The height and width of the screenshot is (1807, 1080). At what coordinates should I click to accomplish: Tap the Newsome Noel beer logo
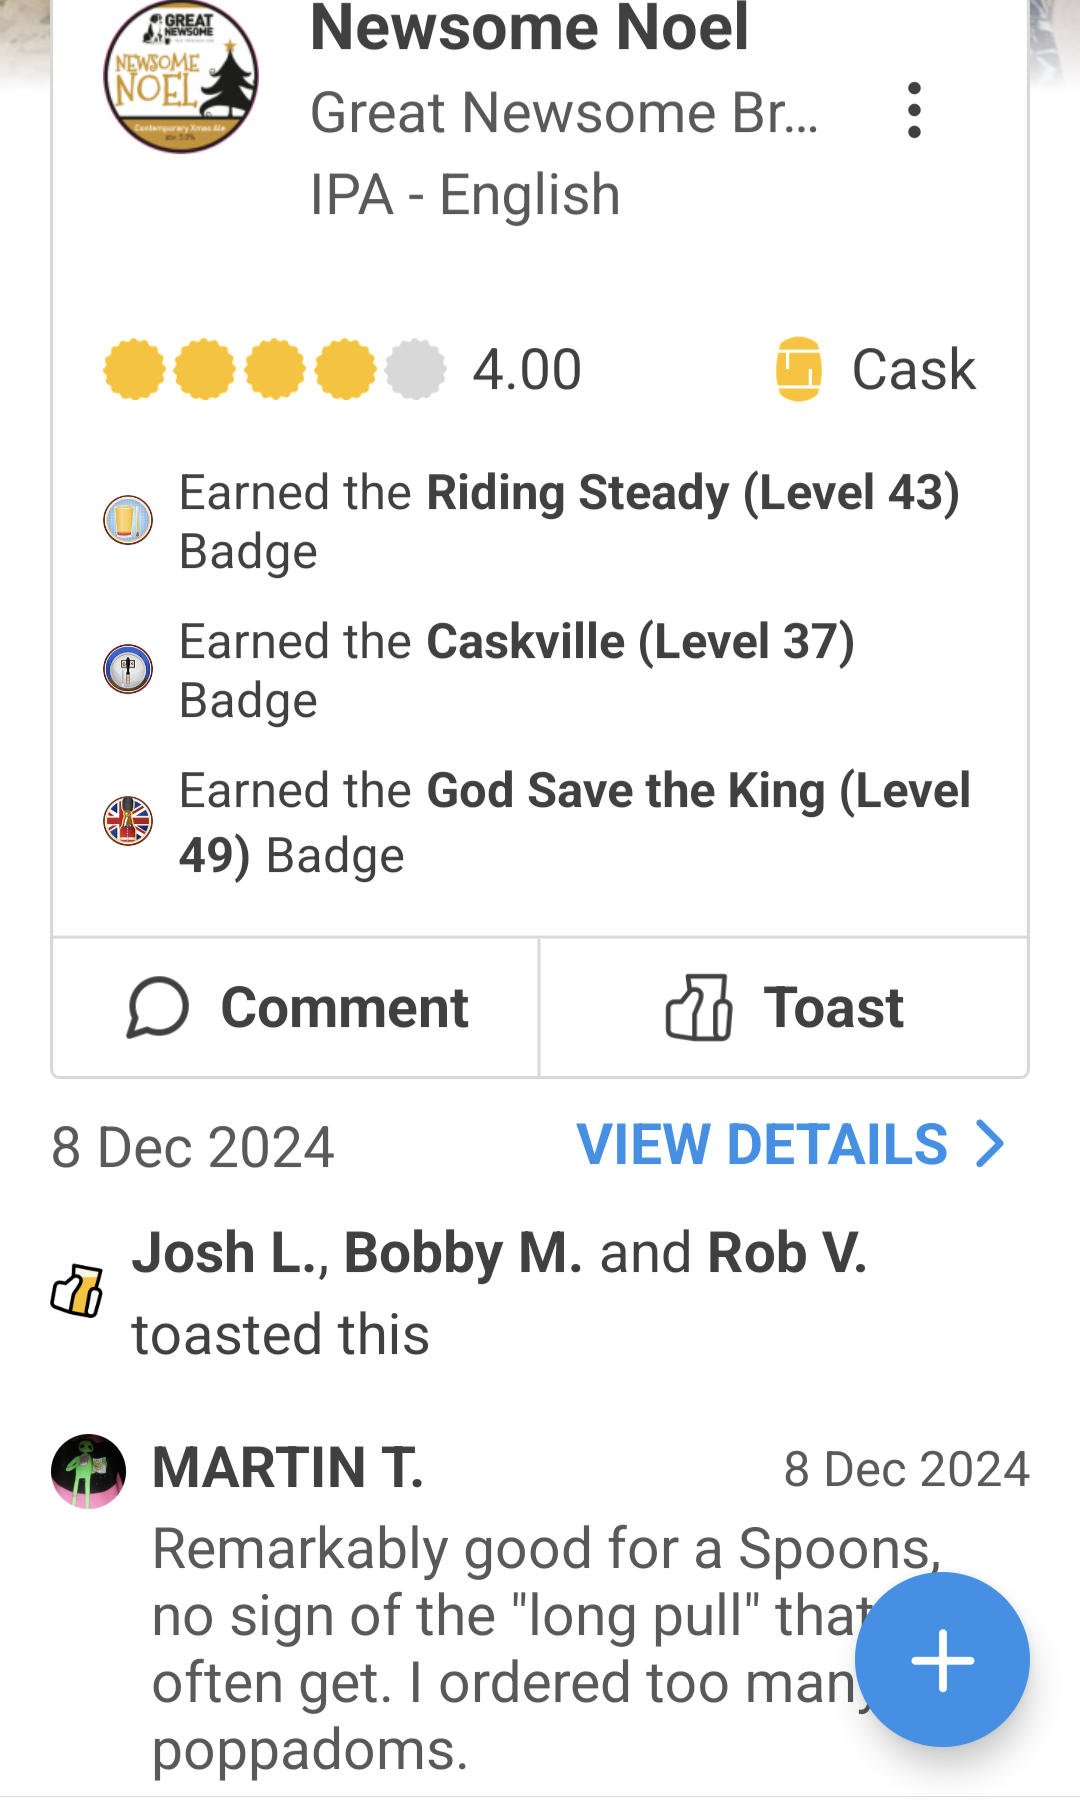click(x=181, y=78)
